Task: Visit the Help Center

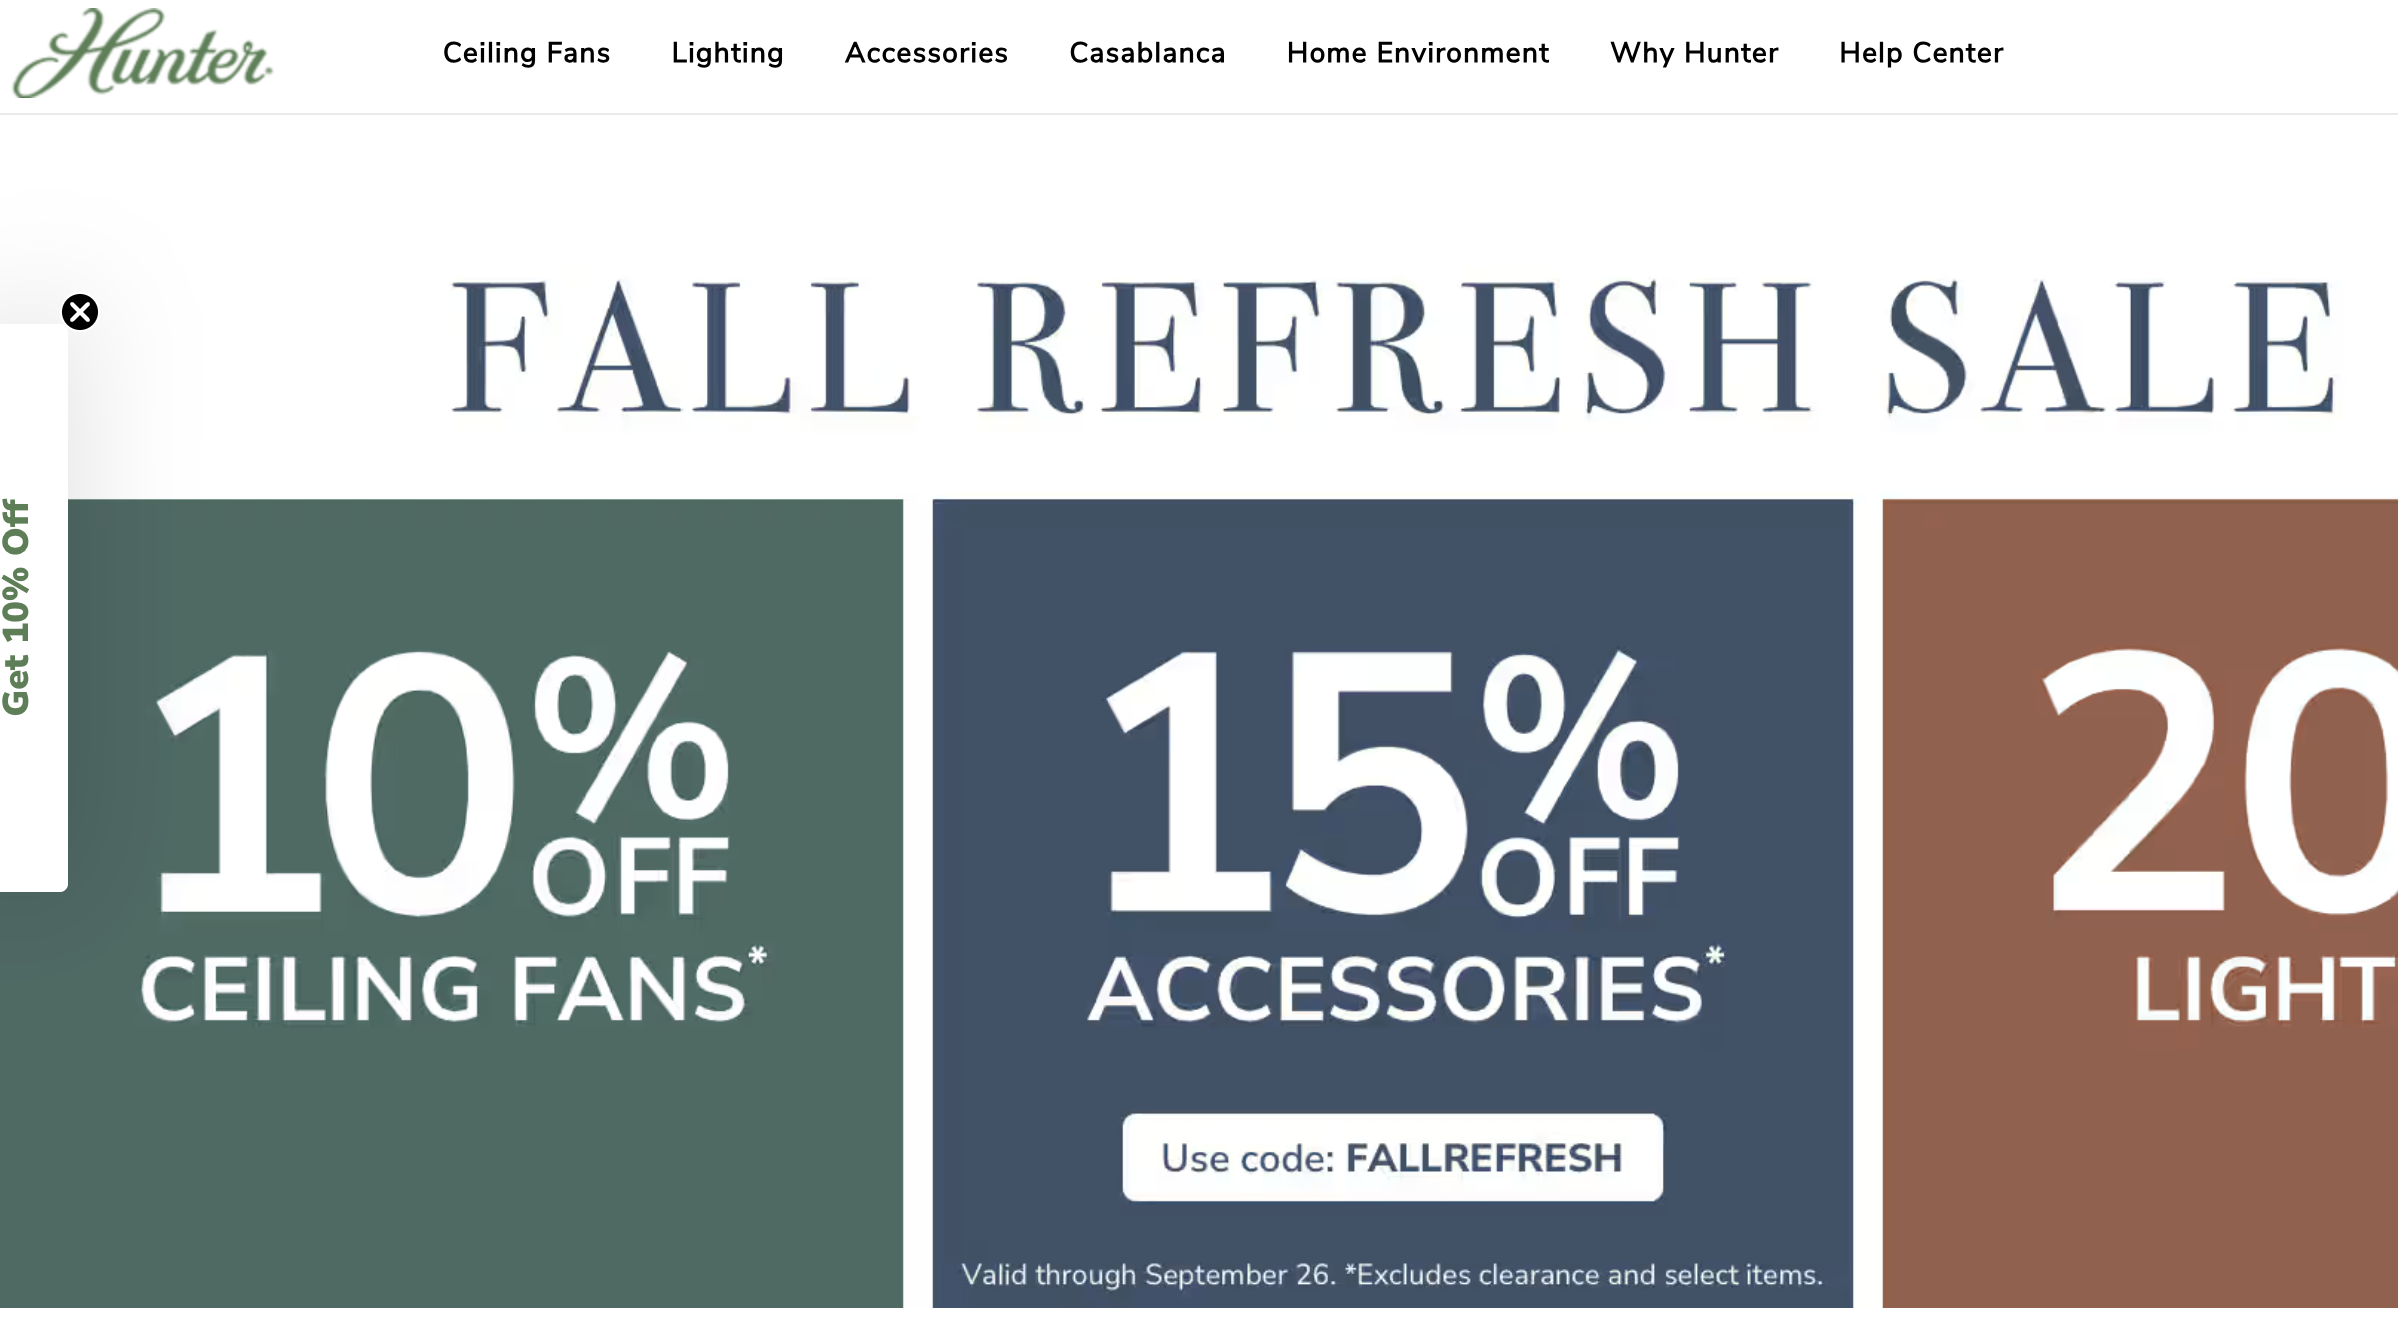Action: (1921, 53)
